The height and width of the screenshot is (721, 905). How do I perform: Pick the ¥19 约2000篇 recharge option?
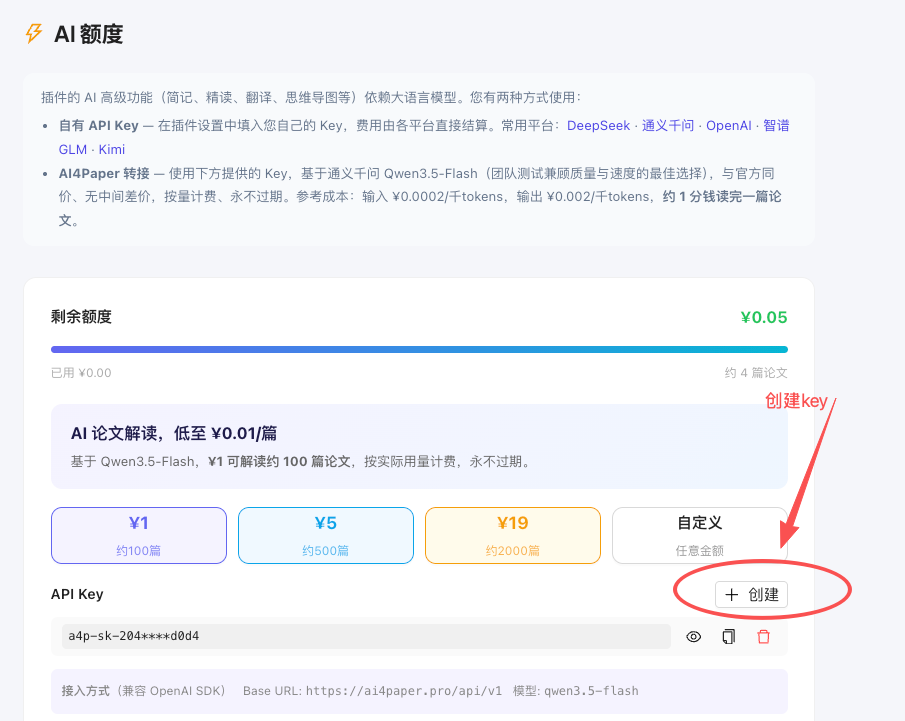[x=513, y=536]
